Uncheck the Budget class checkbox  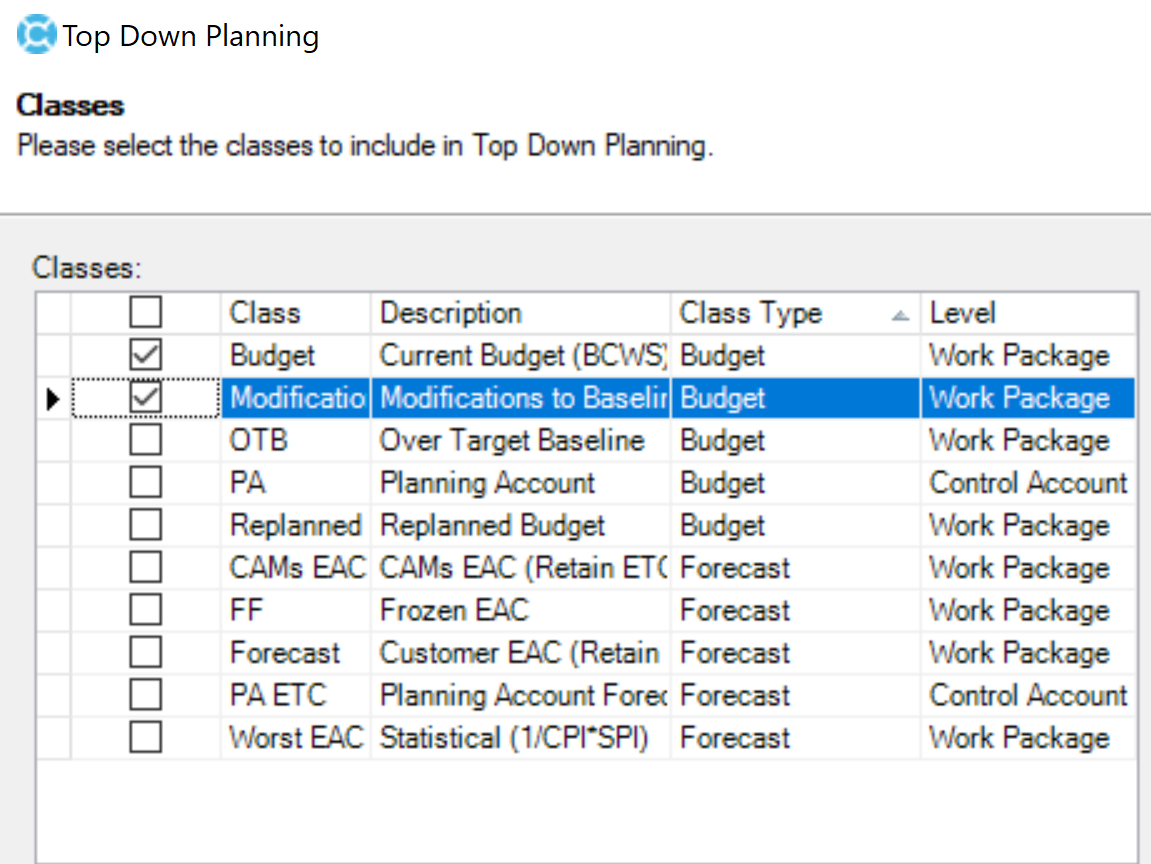tap(145, 355)
